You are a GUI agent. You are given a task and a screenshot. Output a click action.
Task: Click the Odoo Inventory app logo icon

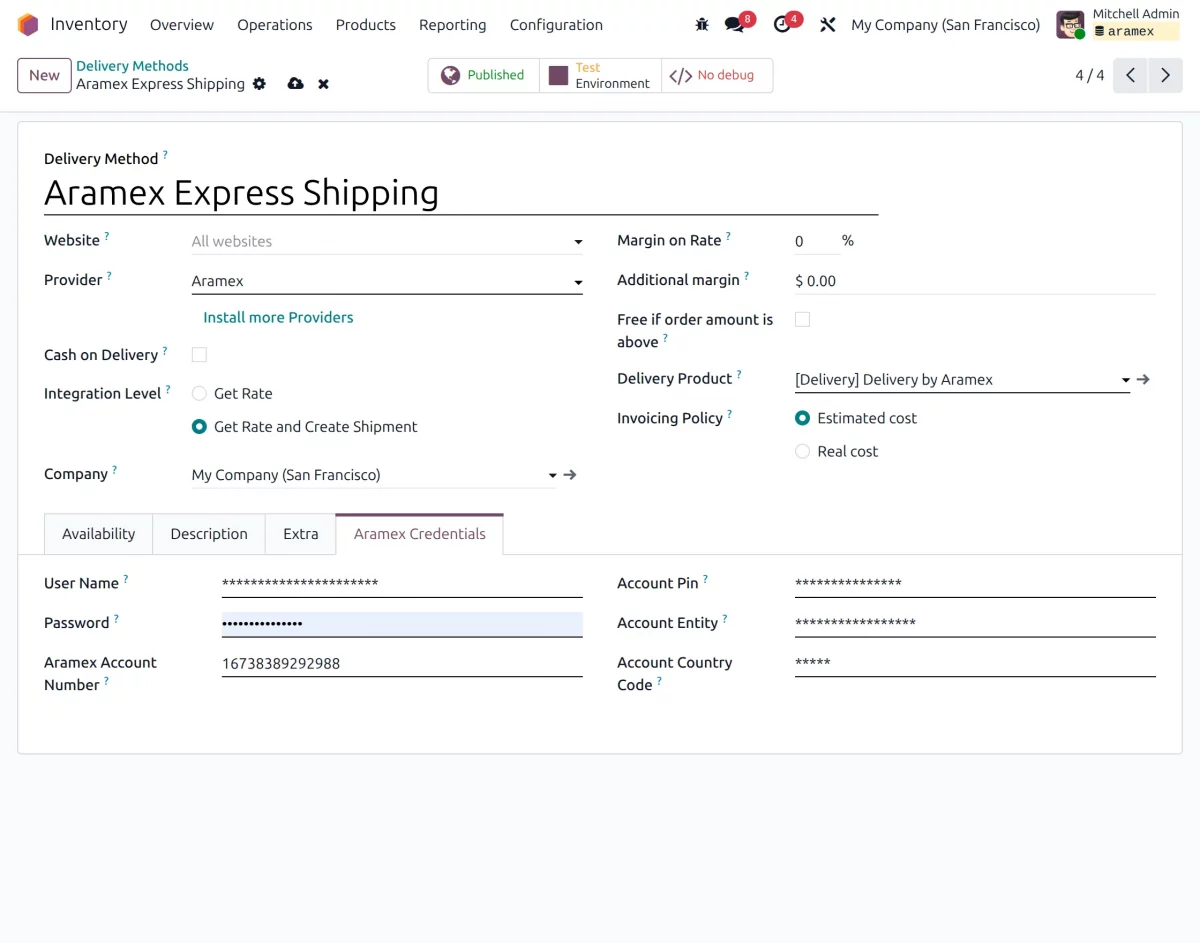click(x=28, y=25)
